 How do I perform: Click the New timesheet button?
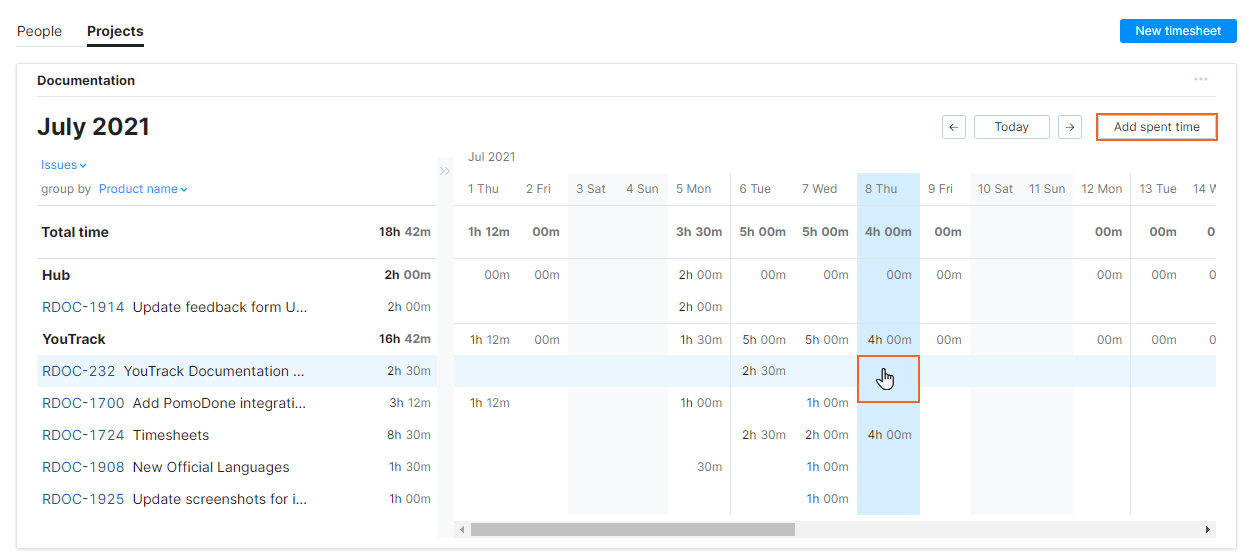tap(1178, 31)
